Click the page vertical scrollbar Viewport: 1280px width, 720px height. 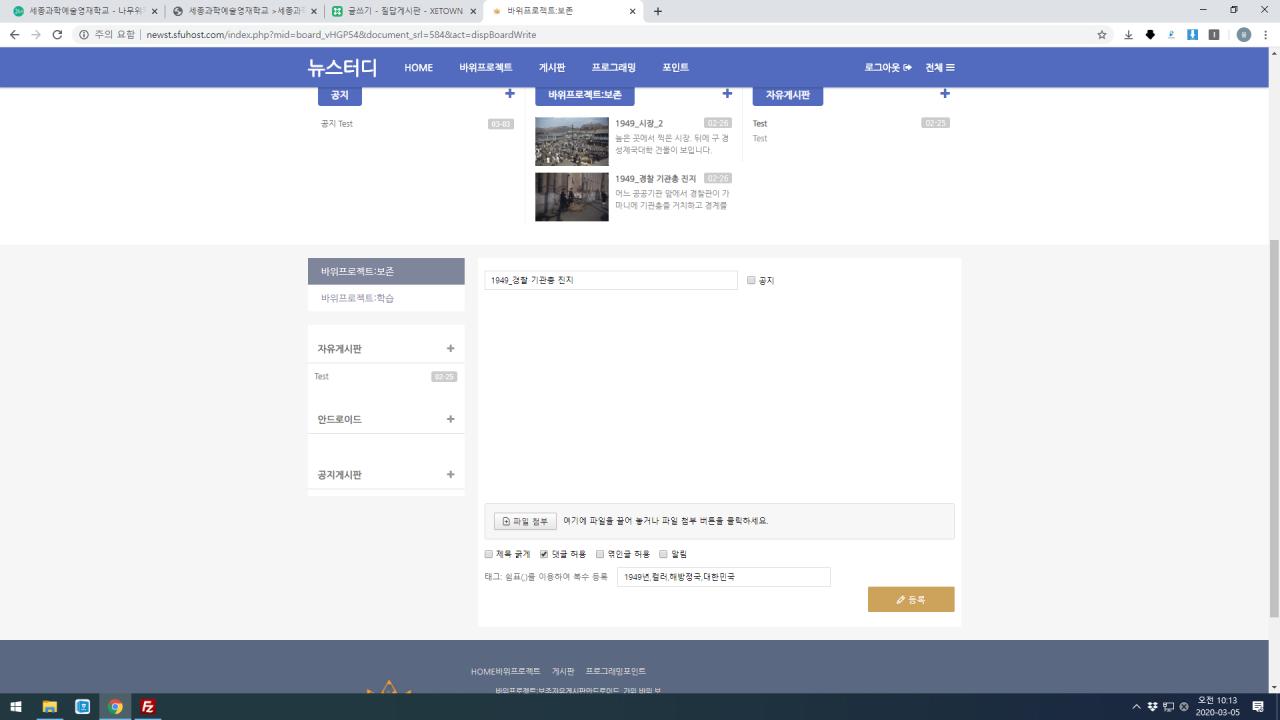1273,430
